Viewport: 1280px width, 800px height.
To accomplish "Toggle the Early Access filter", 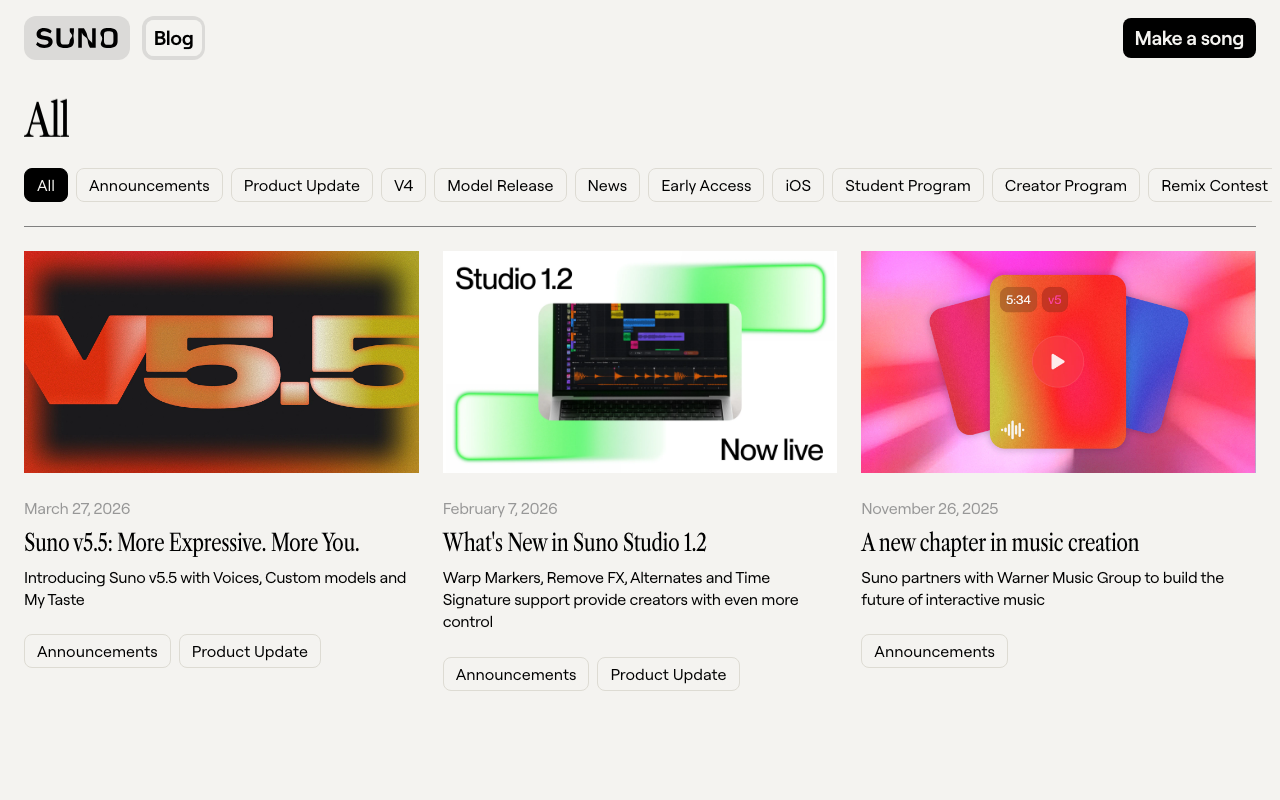I will pyautogui.click(x=705, y=185).
